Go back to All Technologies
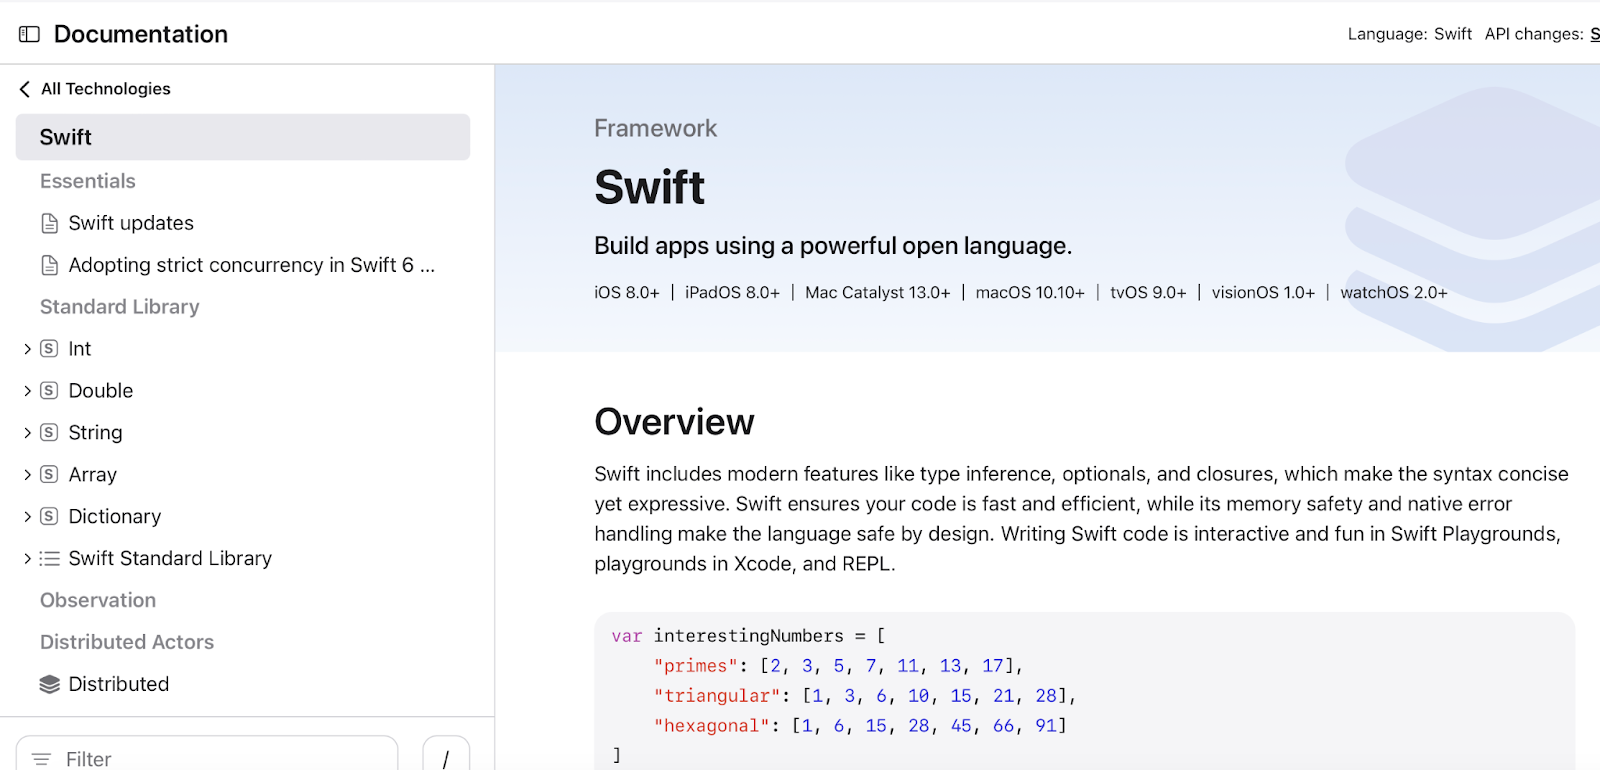 106,89
